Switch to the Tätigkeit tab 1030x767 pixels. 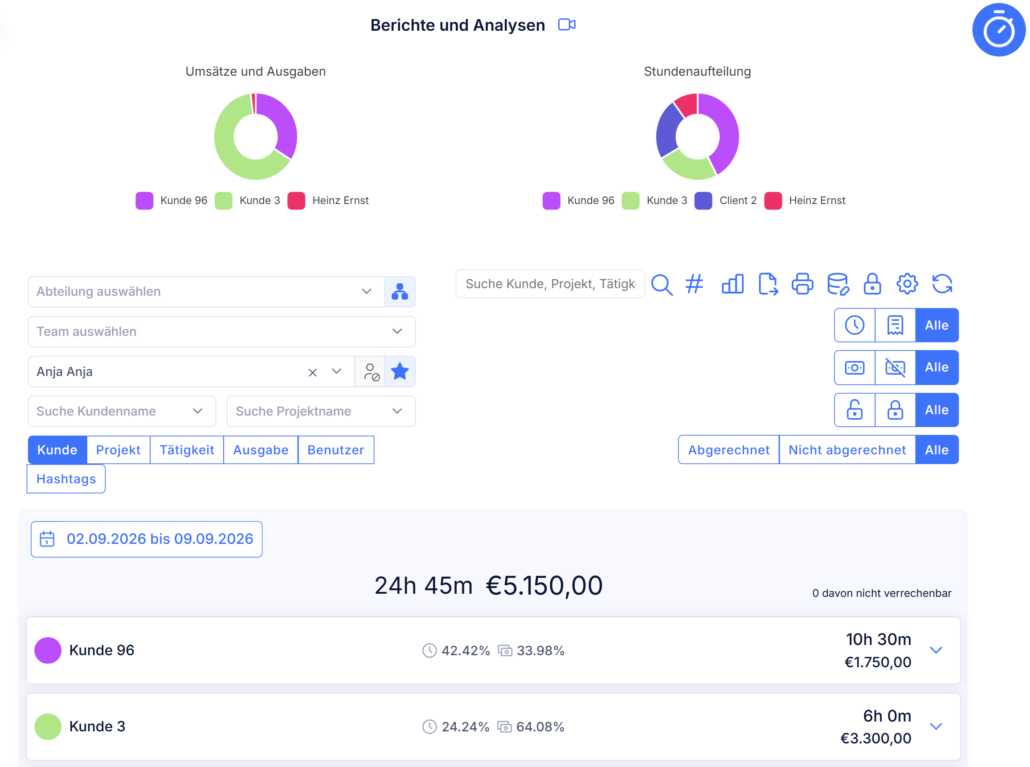click(187, 450)
